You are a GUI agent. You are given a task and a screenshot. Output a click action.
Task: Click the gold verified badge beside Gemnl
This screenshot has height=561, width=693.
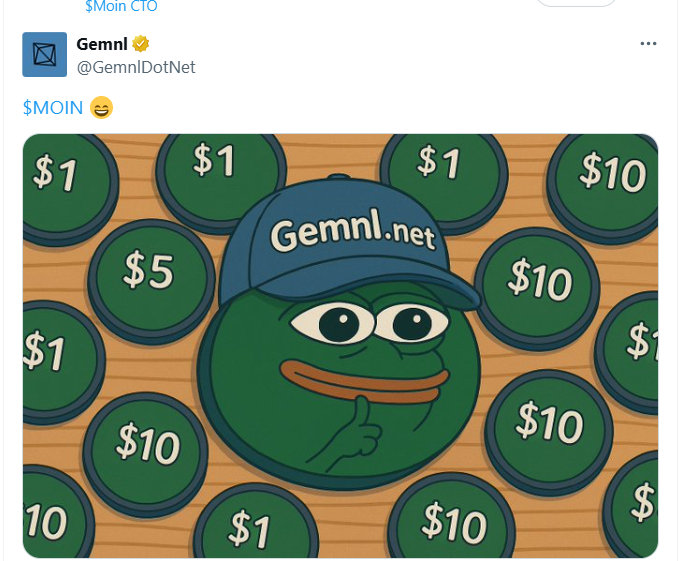tap(141, 44)
